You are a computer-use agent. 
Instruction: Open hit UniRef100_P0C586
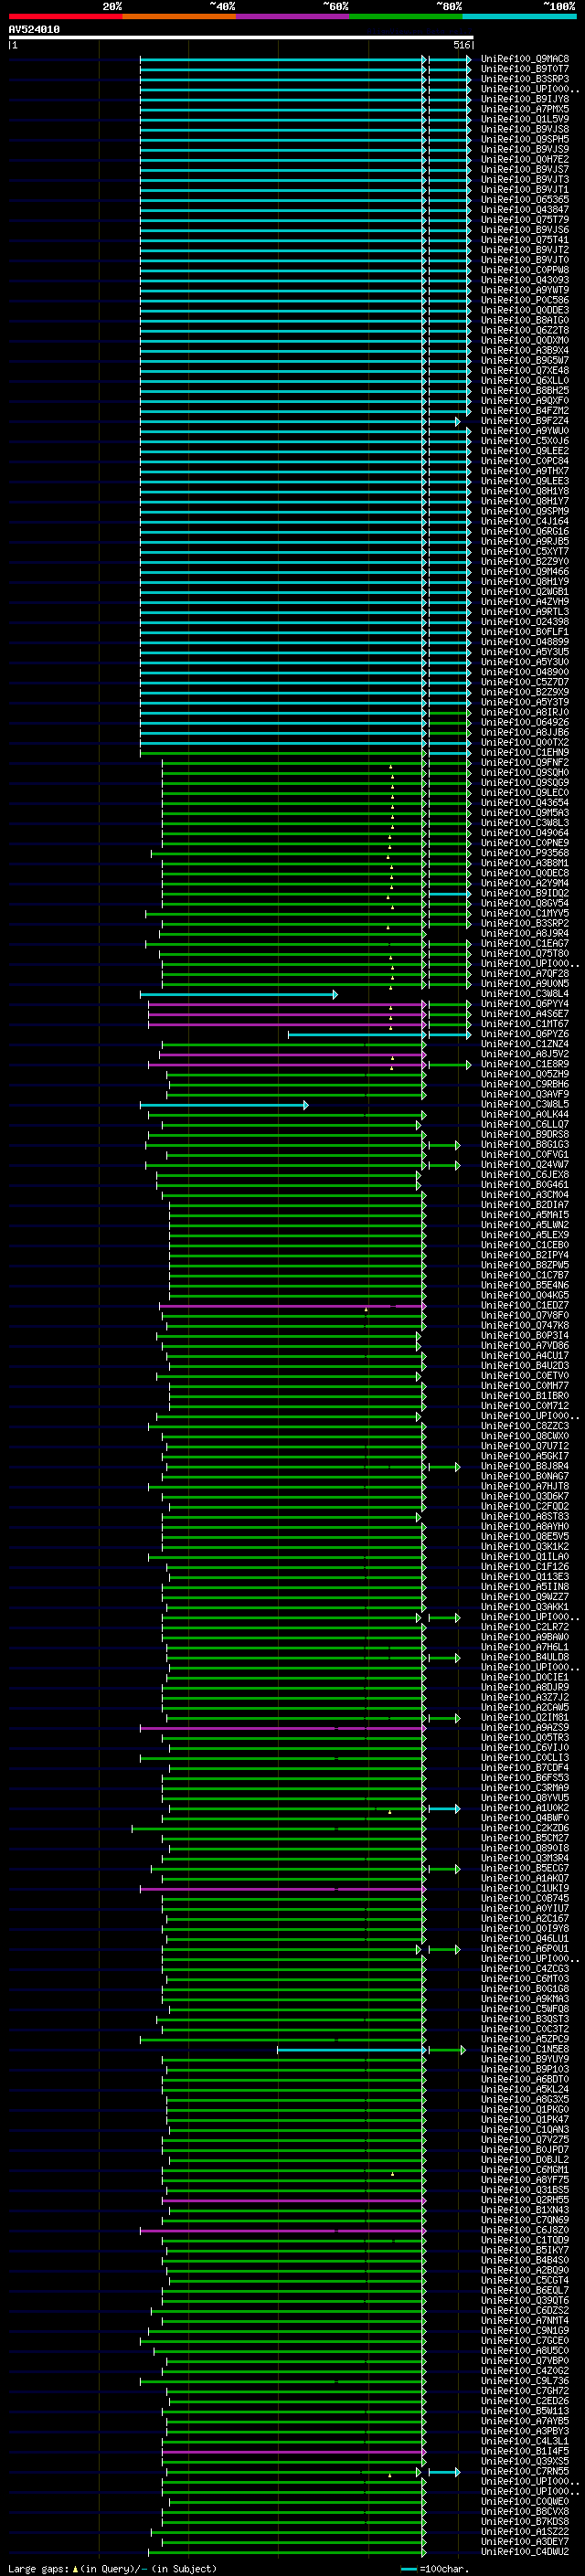click(525, 300)
